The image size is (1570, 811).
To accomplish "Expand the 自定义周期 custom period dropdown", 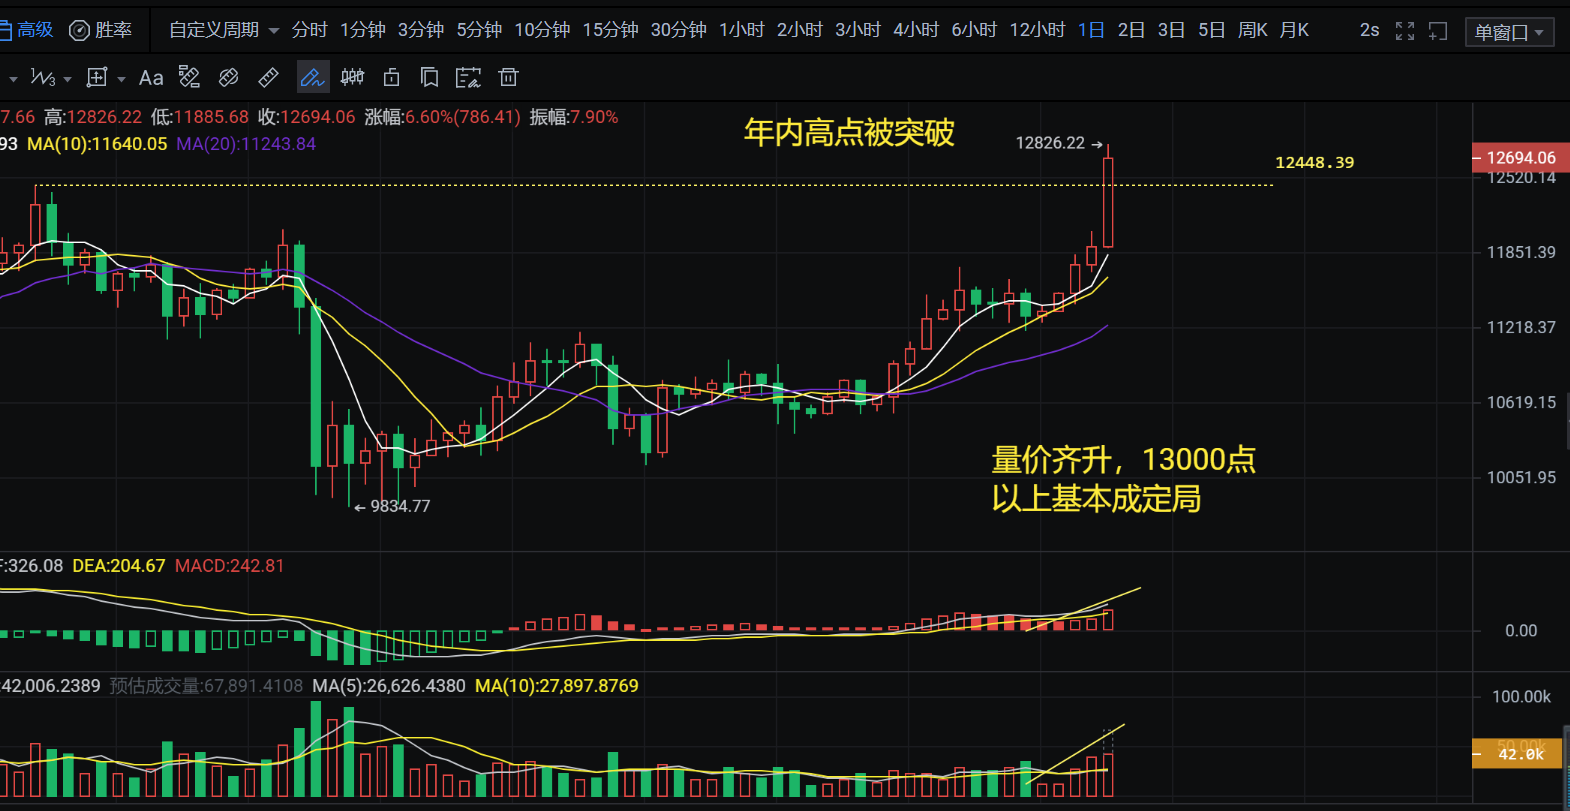I will click(224, 30).
